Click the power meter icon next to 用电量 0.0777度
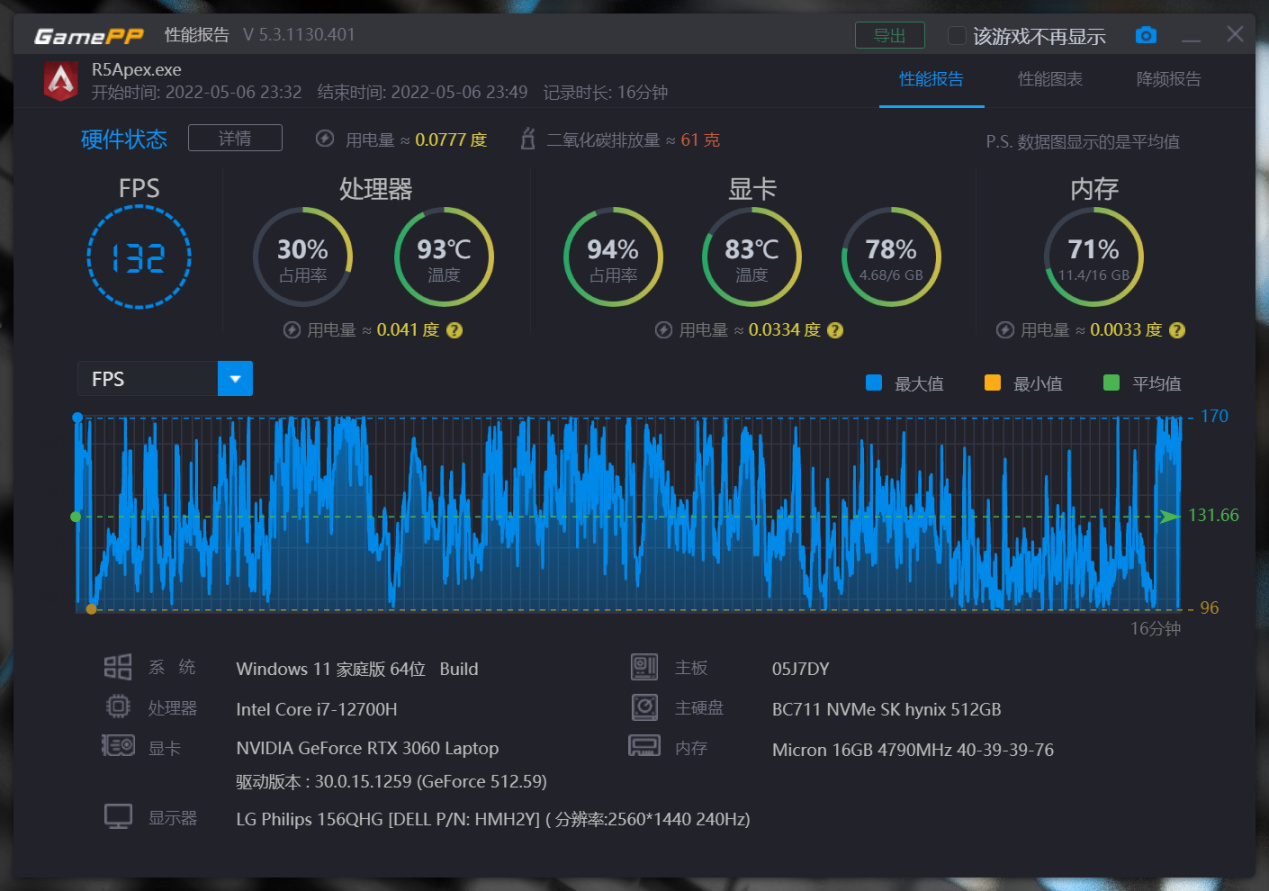Image resolution: width=1269 pixels, height=891 pixels. tap(324, 139)
